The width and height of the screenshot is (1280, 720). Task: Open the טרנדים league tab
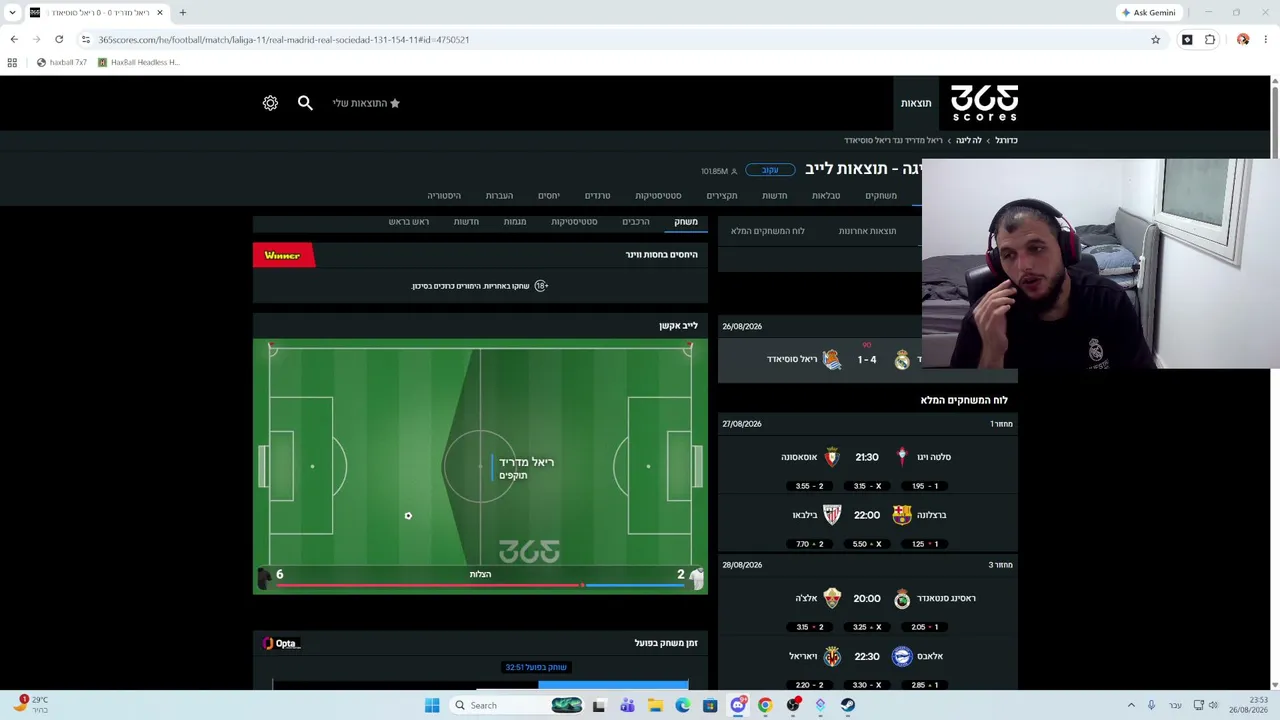[x=597, y=195]
